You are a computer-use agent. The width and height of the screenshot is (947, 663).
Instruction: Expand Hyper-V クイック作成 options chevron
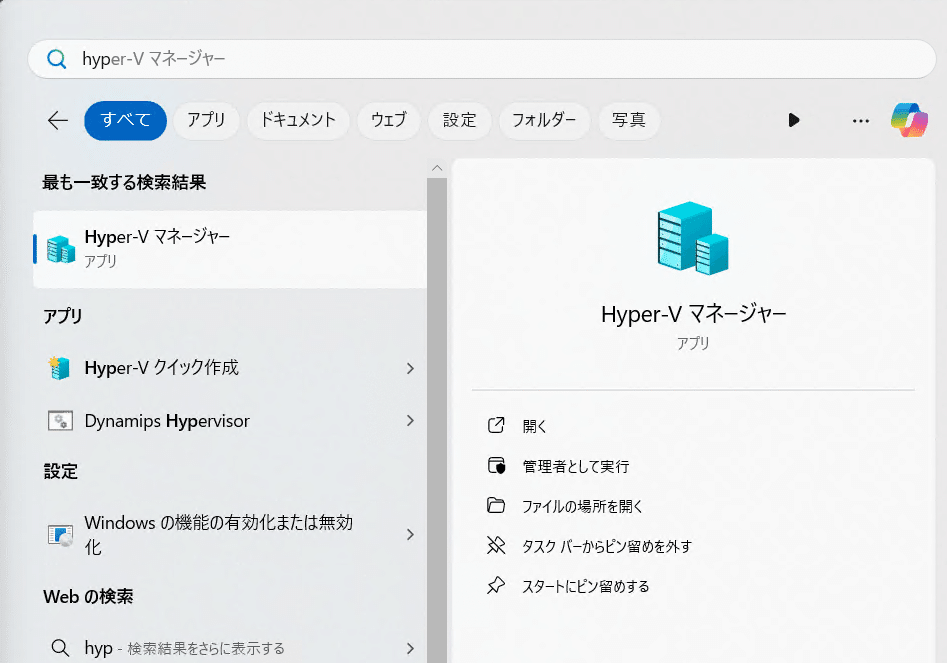tap(410, 368)
